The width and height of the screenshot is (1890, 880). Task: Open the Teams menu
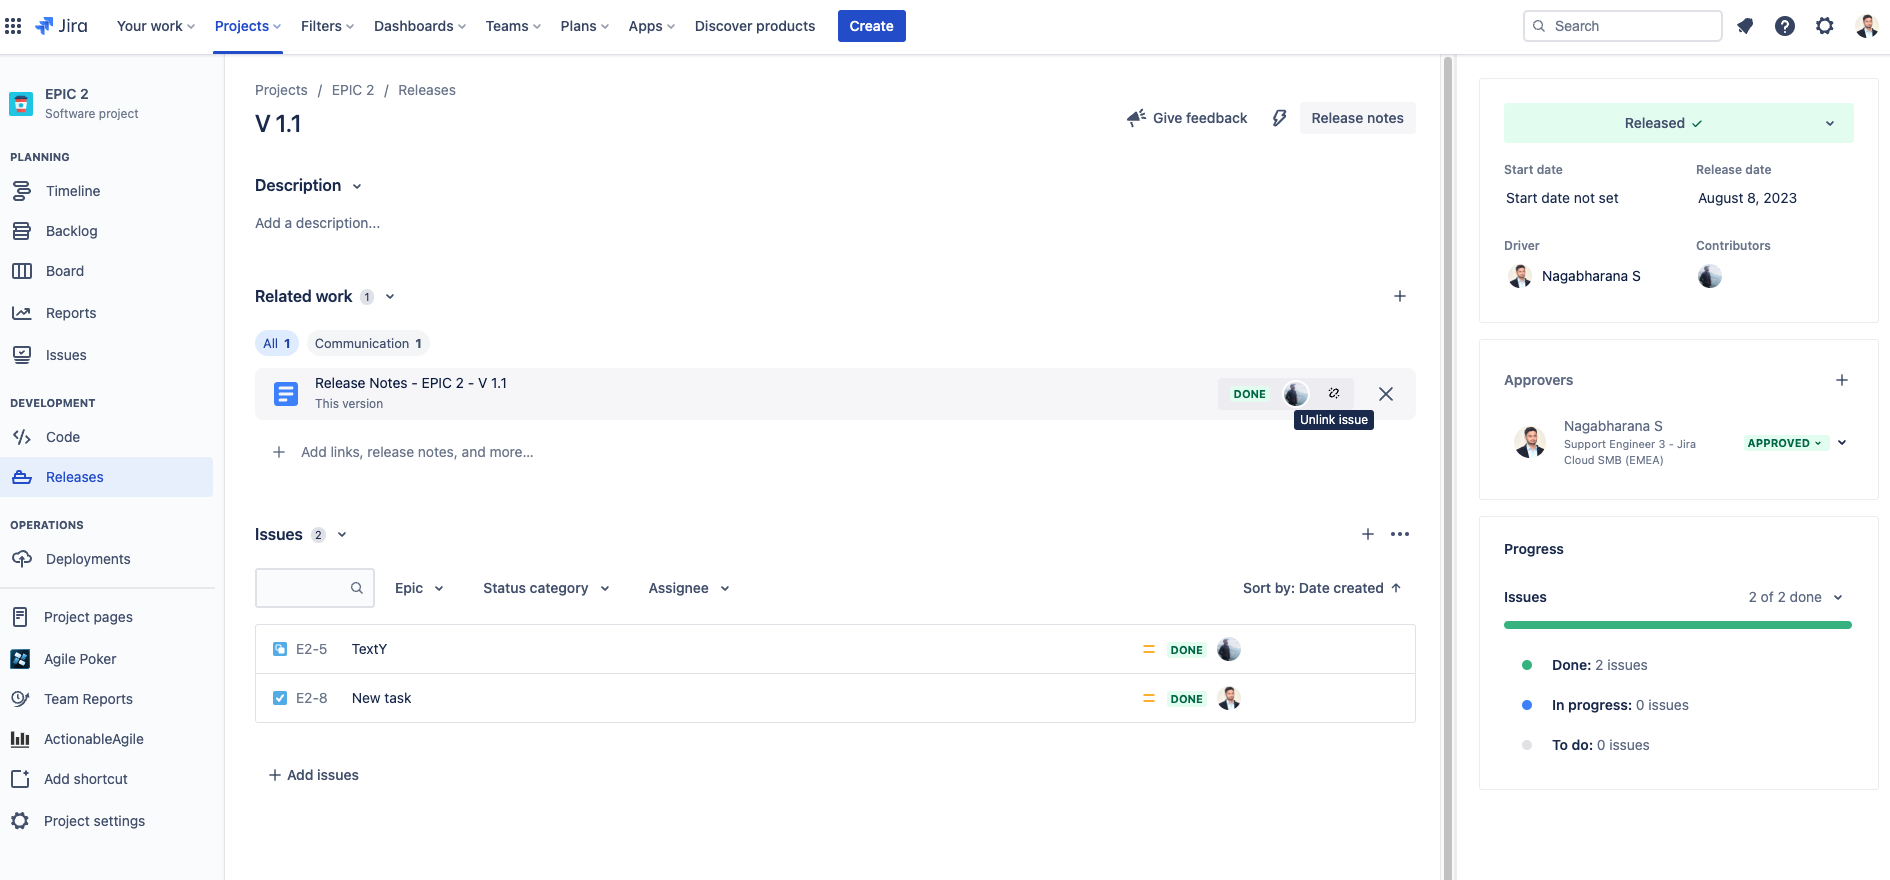513,26
